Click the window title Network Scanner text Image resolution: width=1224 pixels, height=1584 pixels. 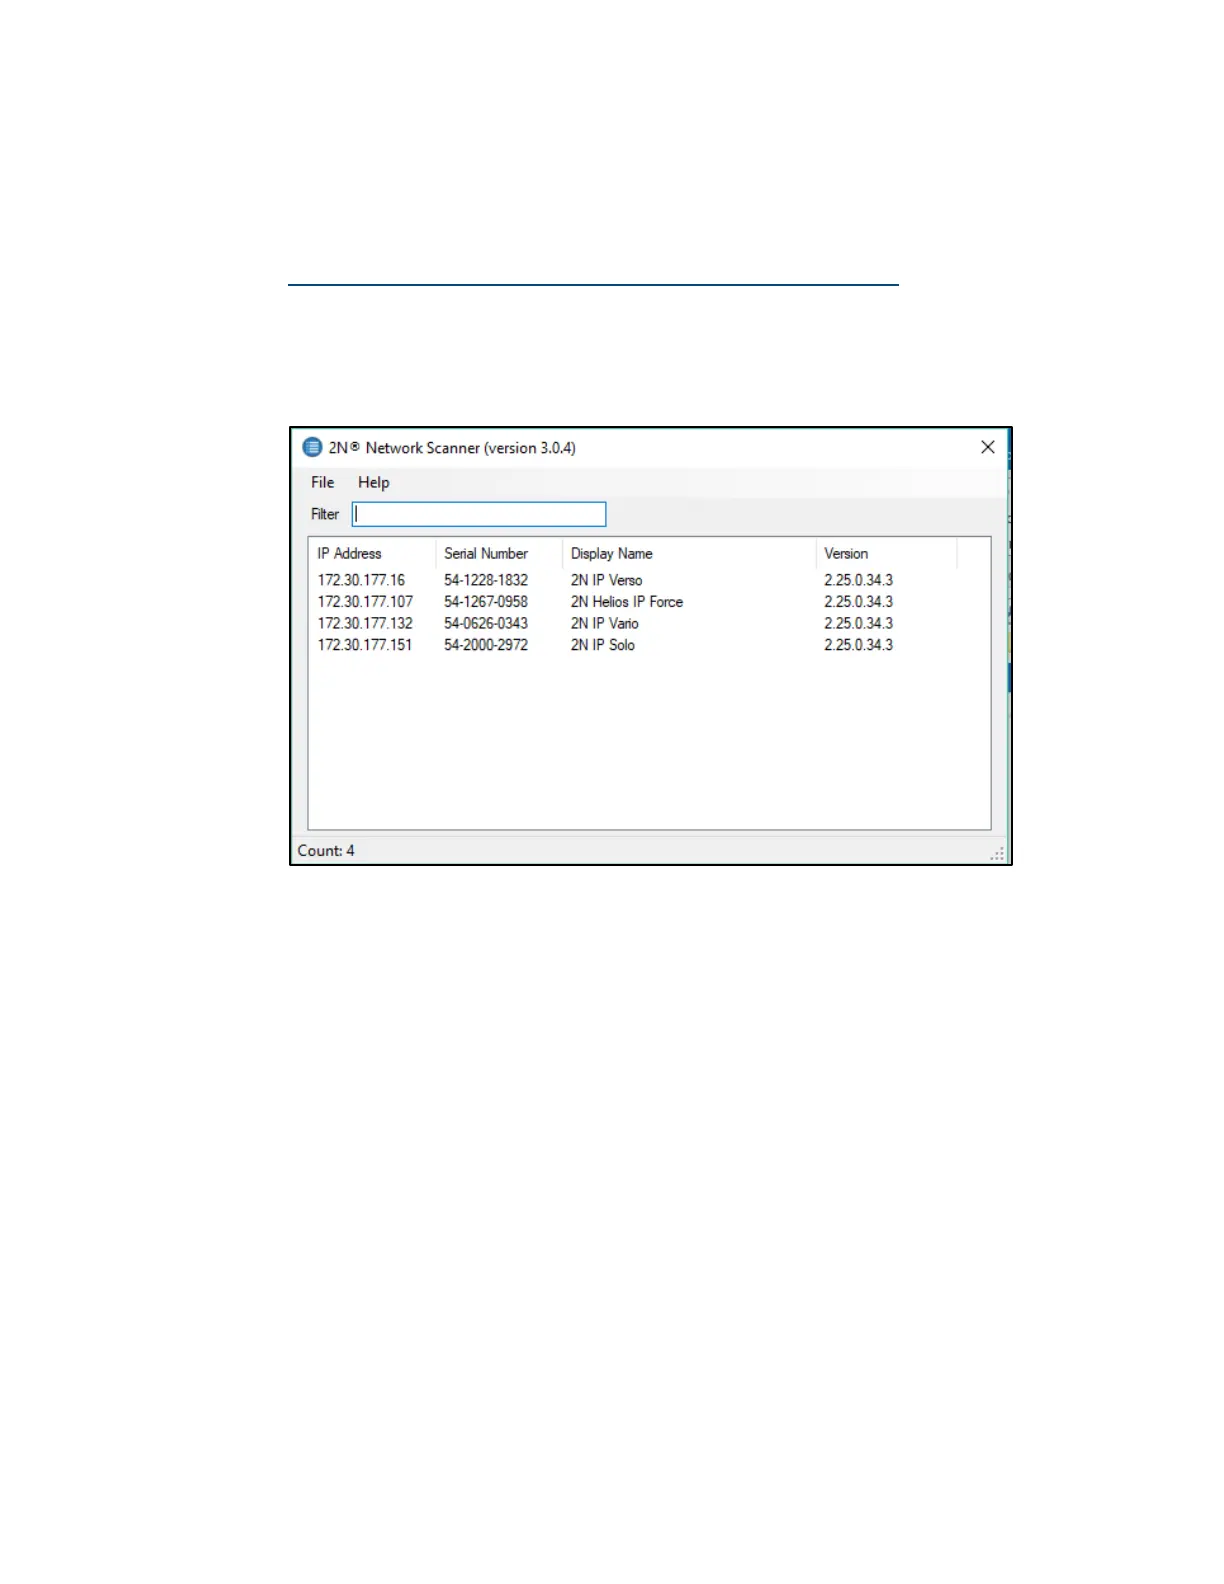pyautogui.click(x=452, y=448)
